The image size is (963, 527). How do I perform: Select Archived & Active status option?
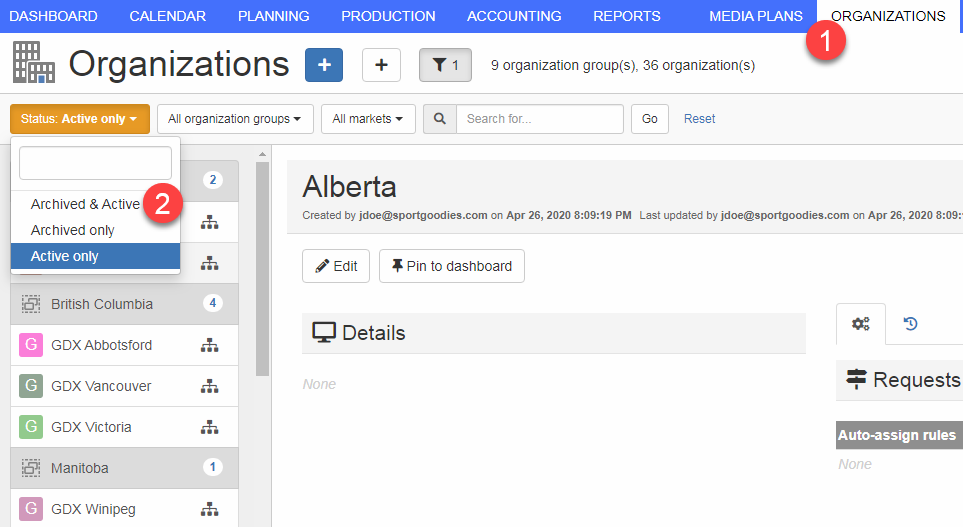(x=85, y=204)
